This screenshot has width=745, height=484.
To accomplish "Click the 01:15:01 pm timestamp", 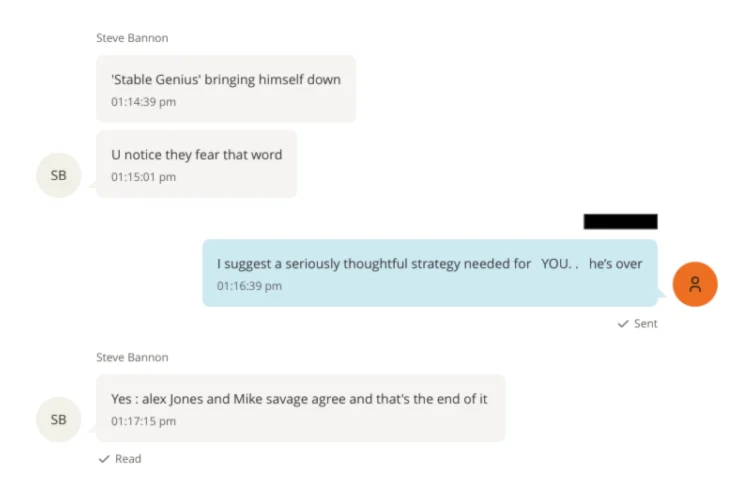I will [x=143, y=177].
